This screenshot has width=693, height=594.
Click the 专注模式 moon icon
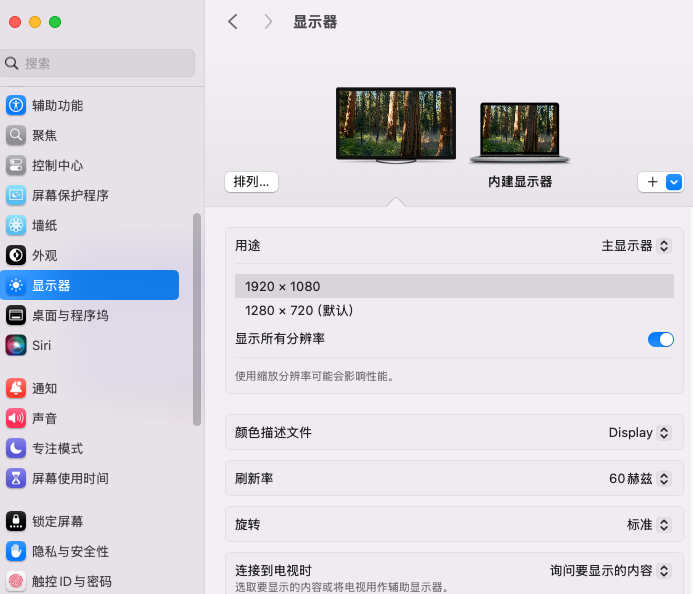[16, 448]
